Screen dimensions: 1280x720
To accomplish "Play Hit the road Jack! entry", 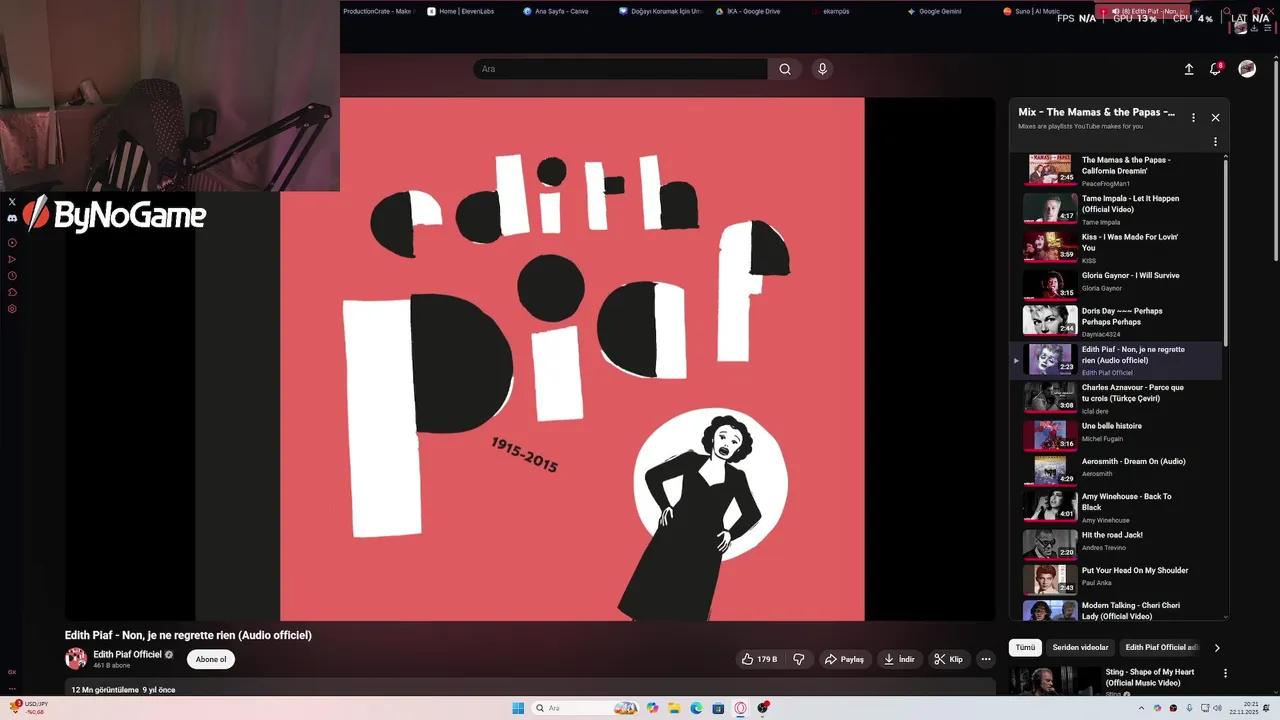I will (x=1115, y=544).
